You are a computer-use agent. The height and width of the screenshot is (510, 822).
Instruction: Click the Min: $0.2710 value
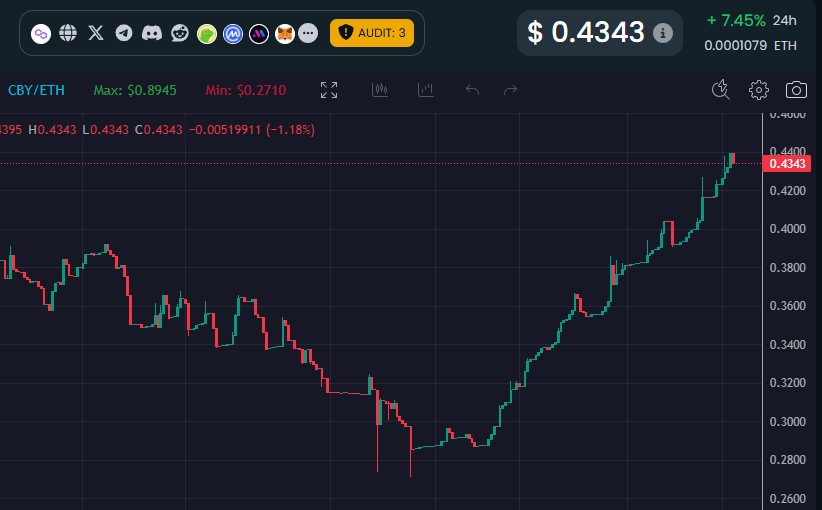pyautogui.click(x=246, y=90)
